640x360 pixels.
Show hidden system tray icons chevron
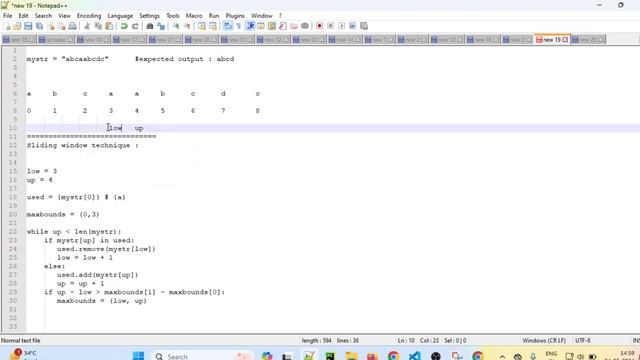(x=502, y=356)
